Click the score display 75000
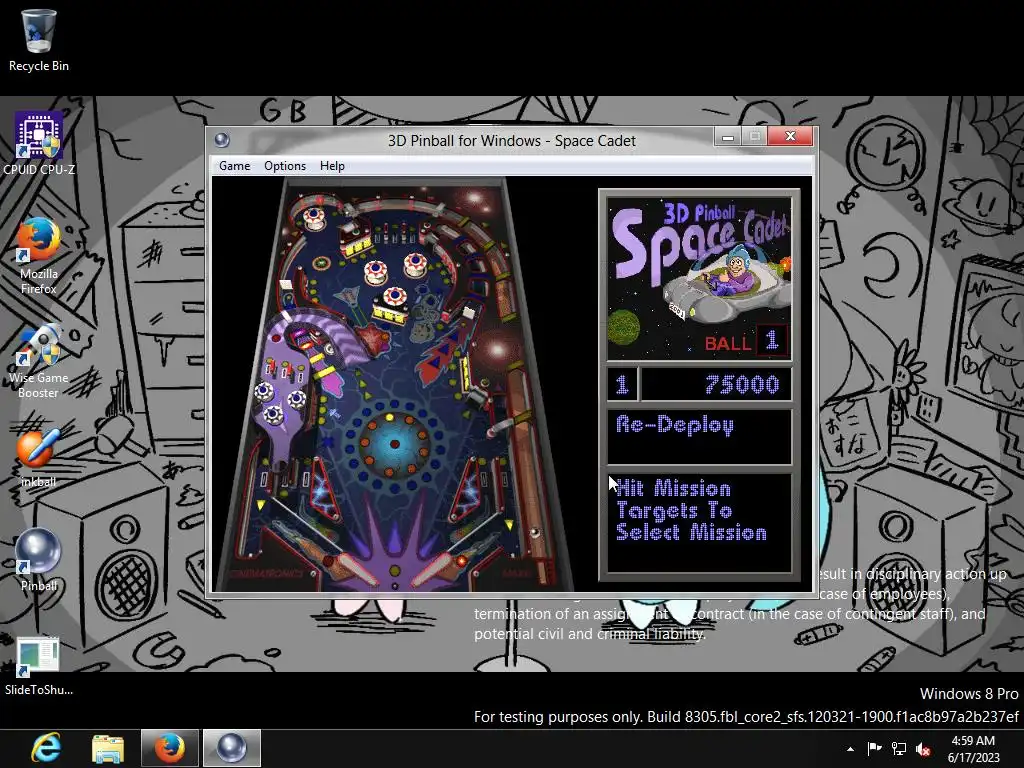Viewport: 1024px width, 768px height. coord(716,385)
